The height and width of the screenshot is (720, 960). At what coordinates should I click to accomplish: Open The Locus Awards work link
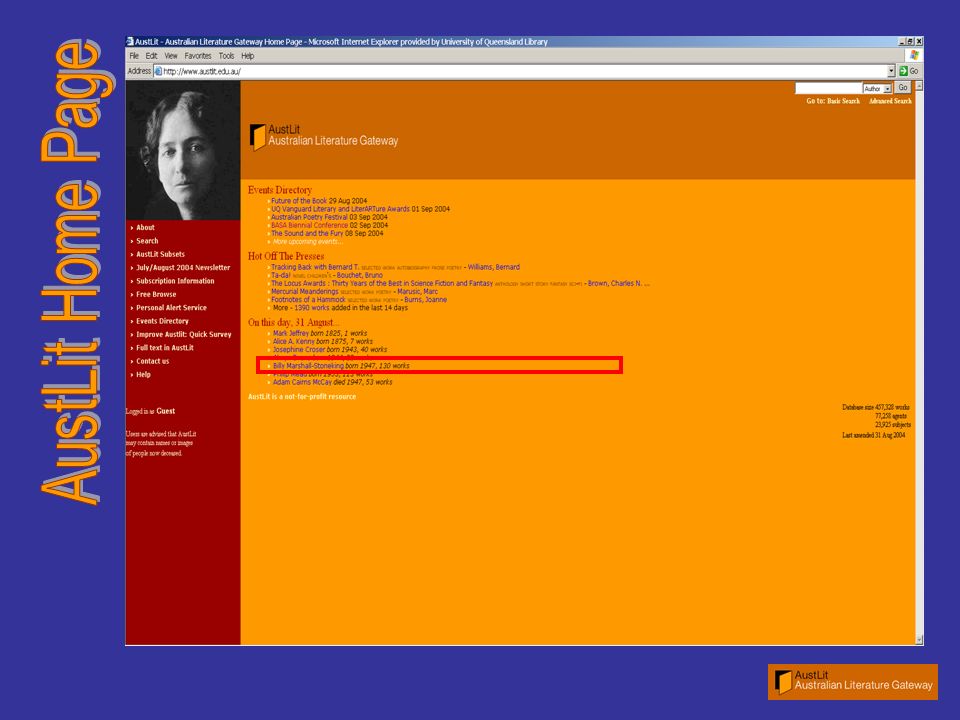pos(382,283)
